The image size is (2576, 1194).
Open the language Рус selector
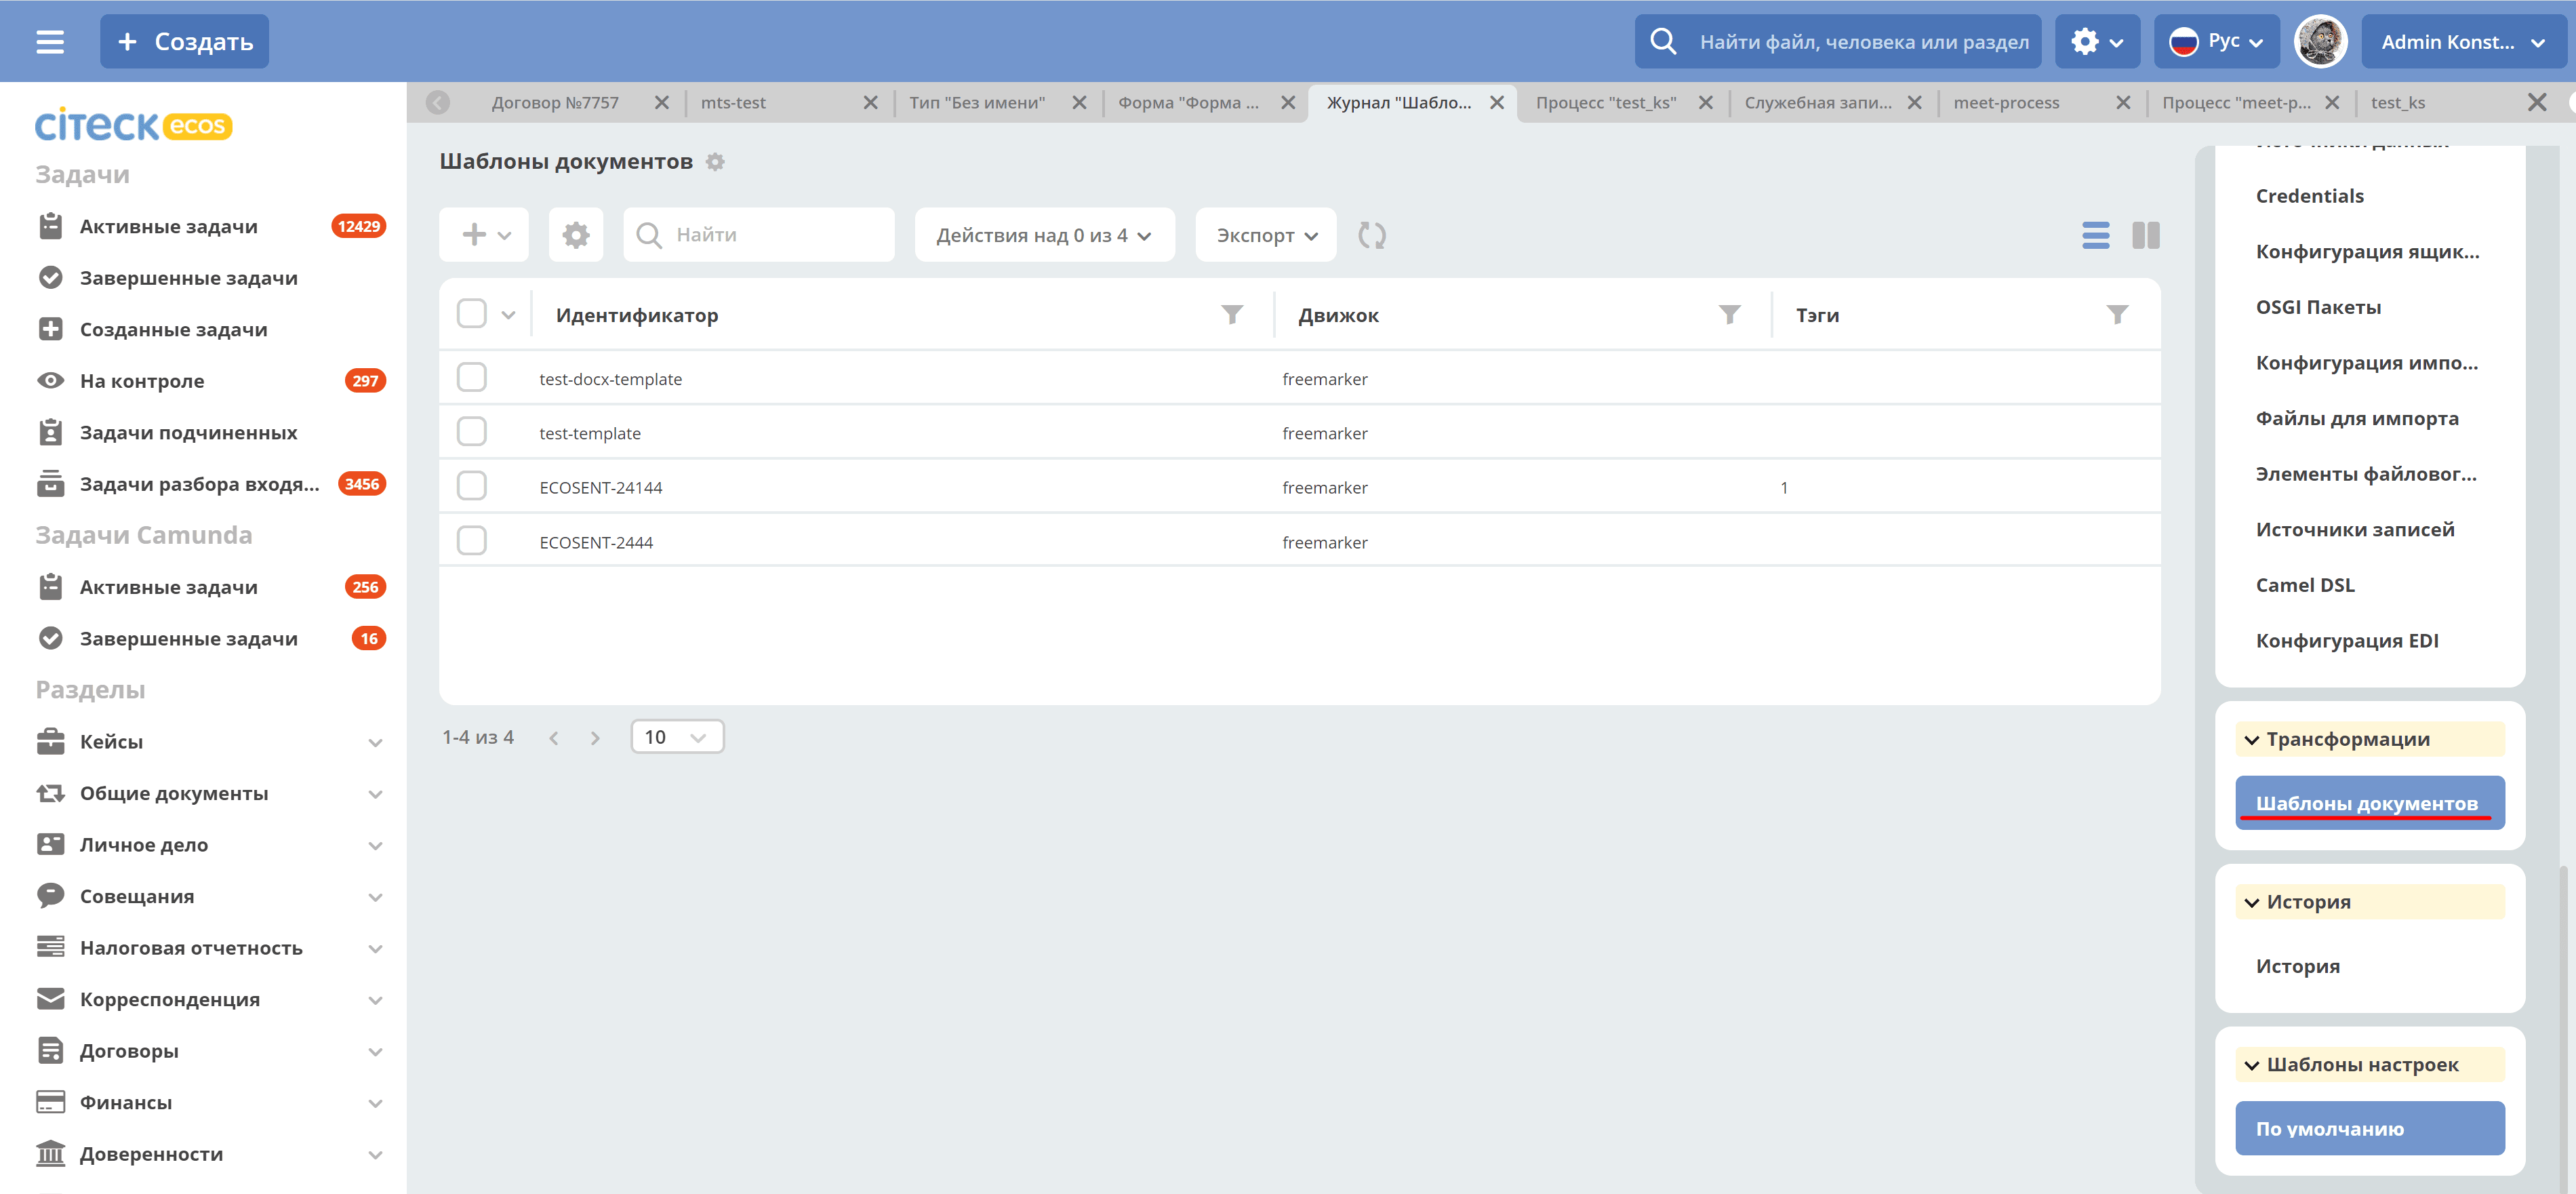tap(2216, 42)
